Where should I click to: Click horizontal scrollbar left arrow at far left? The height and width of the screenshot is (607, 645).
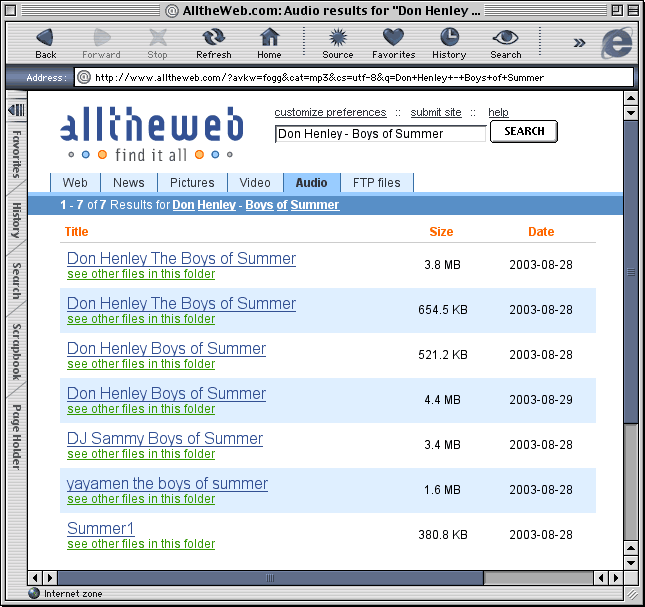(x=35, y=578)
